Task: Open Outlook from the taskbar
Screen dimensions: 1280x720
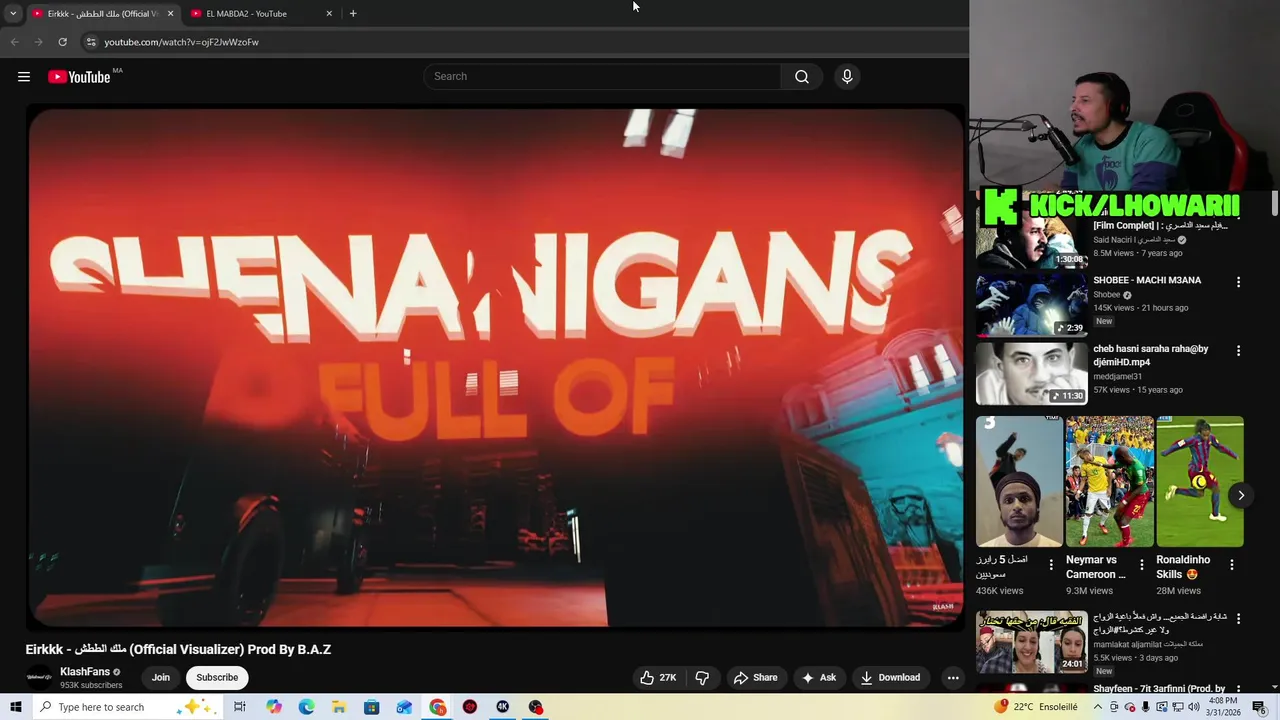Action: 404,707
